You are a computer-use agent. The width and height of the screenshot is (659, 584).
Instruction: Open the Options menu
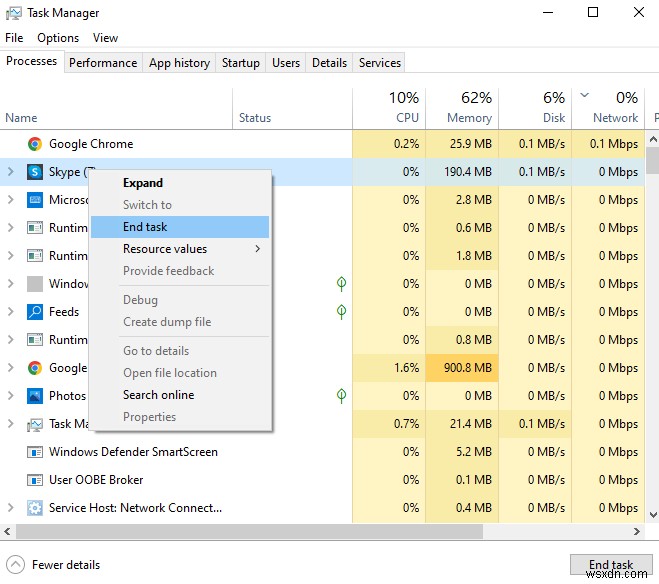pyautogui.click(x=58, y=38)
